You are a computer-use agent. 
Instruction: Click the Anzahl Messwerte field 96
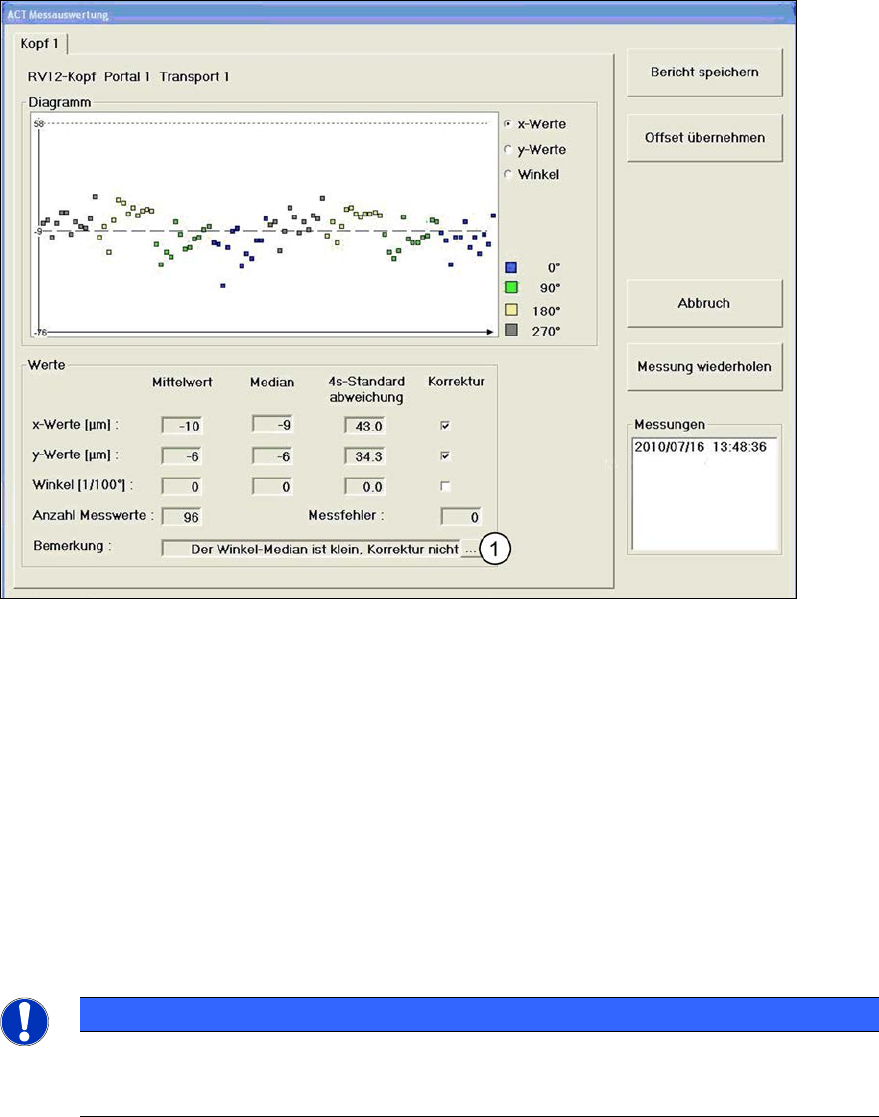[182, 517]
